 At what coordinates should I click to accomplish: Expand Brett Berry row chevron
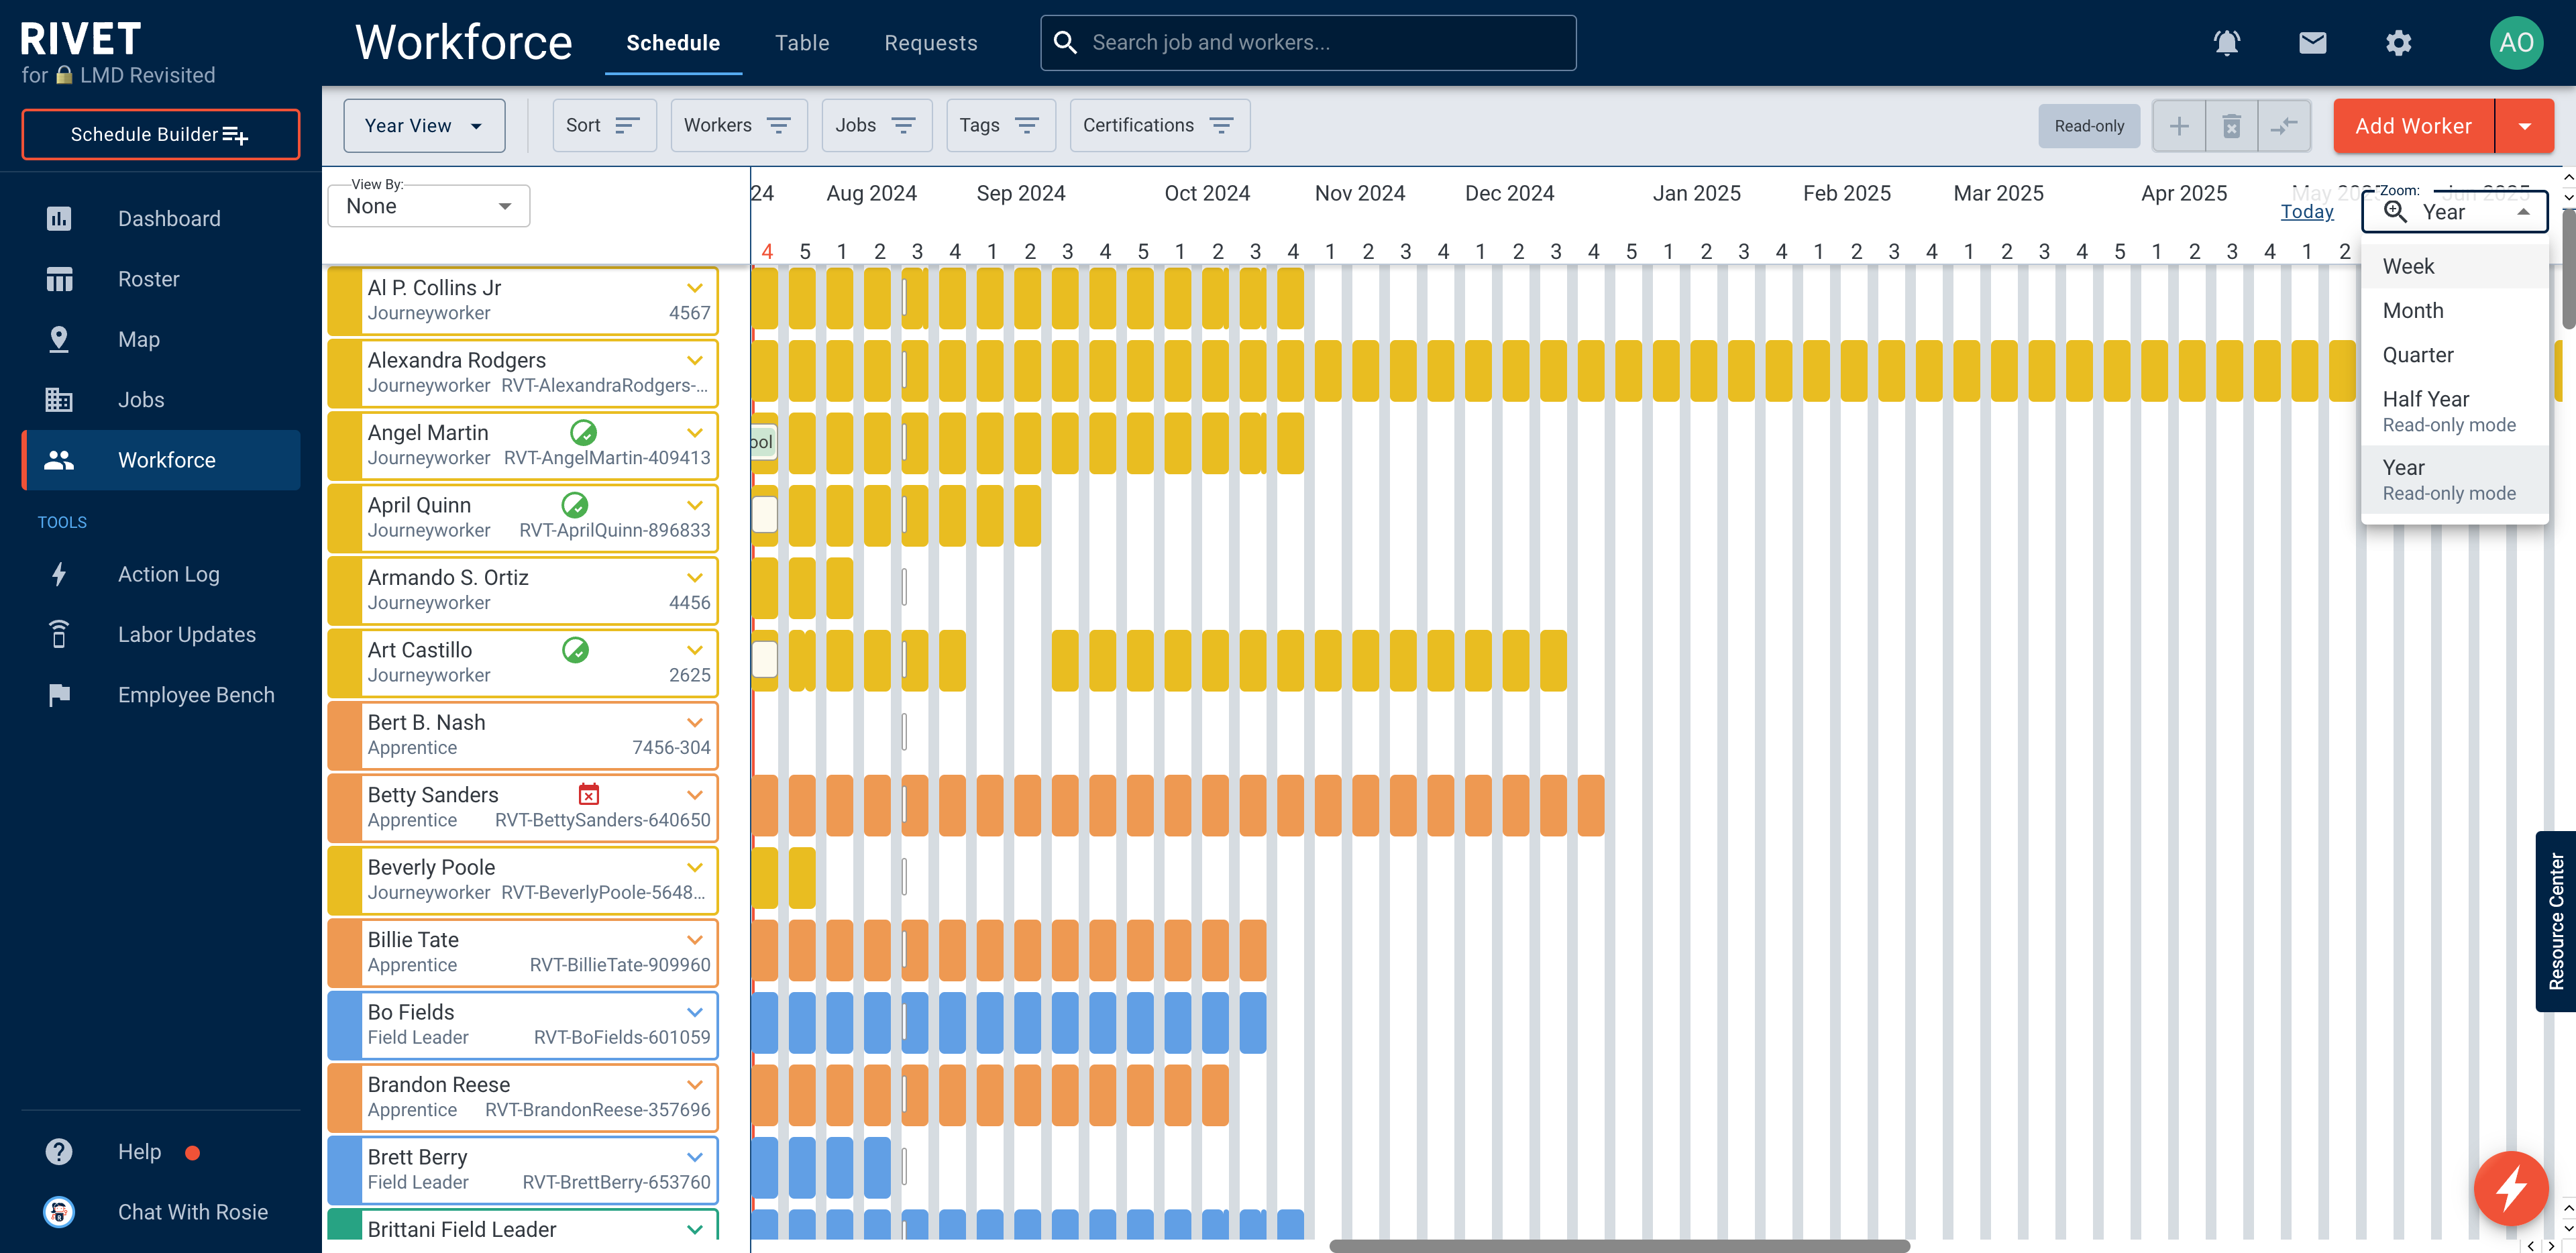pyautogui.click(x=695, y=1157)
